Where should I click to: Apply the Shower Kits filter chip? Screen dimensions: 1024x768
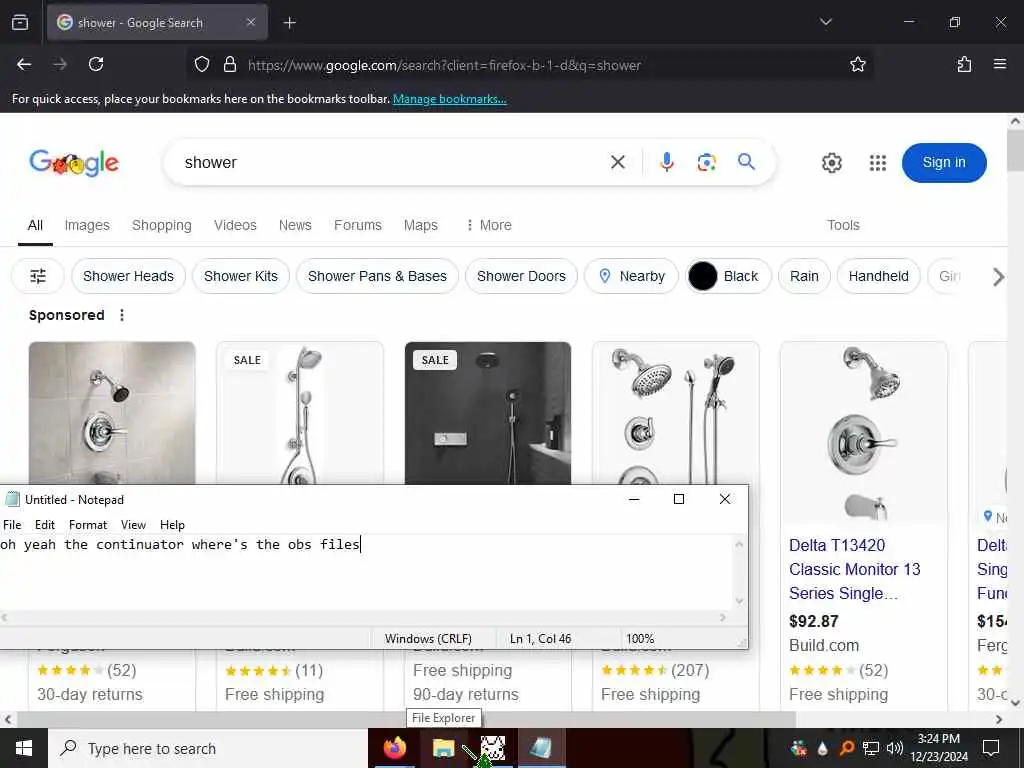pos(240,276)
